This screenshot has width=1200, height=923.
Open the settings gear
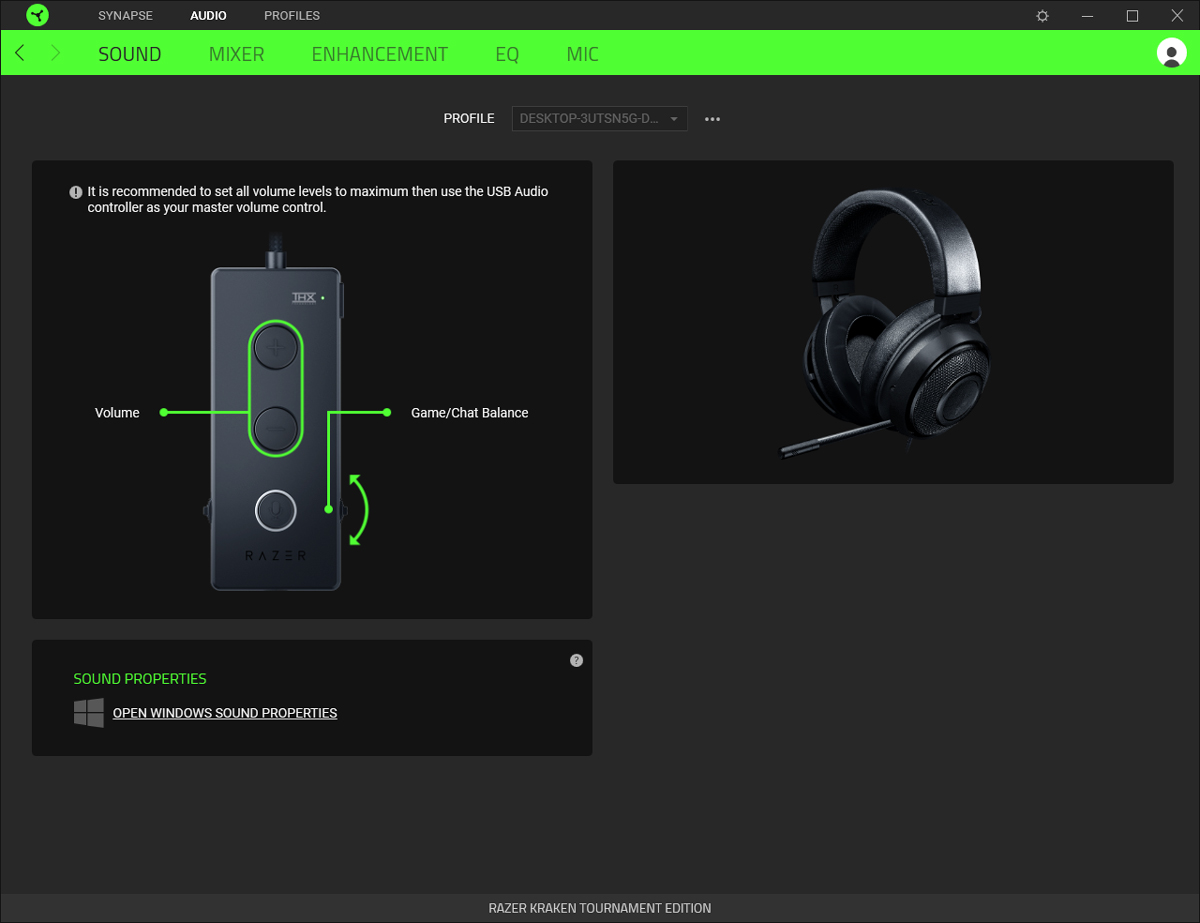coord(1043,16)
